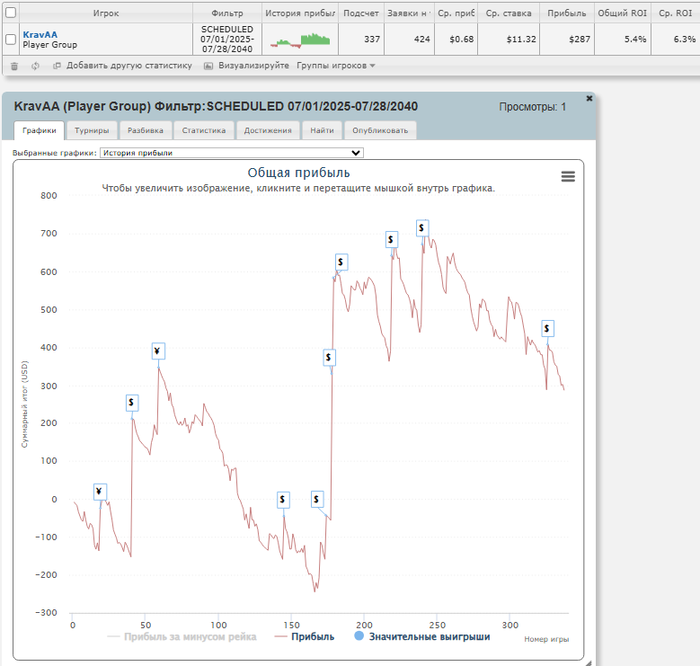This screenshot has width=700, height=666.
Task: Click the dollar marker near game 168
Action: [317, 499]
